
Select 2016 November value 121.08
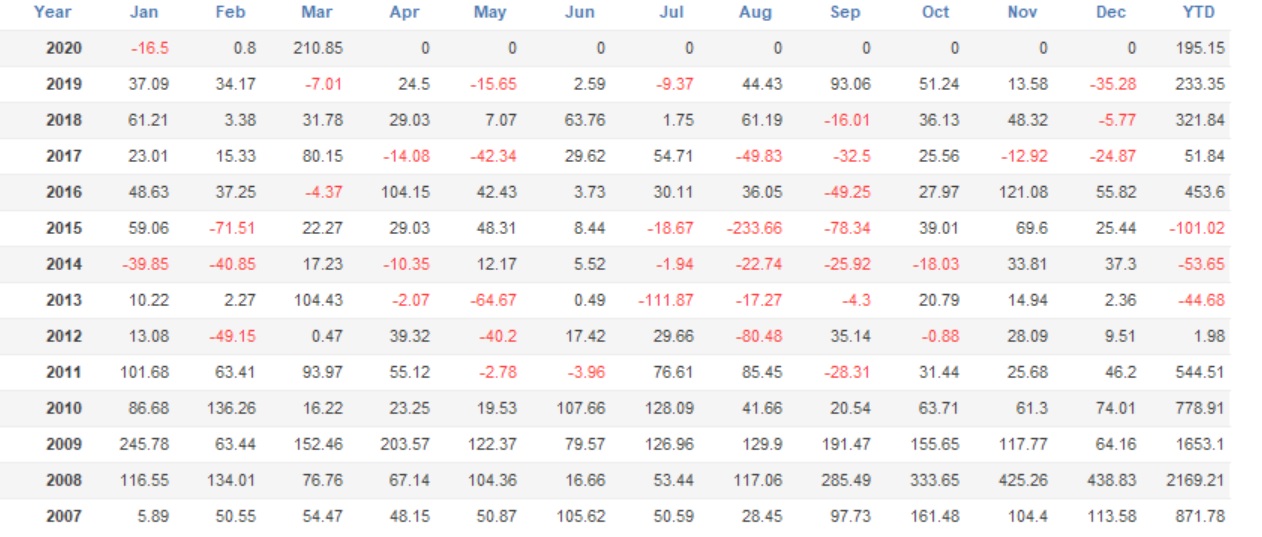(1023, 192)
